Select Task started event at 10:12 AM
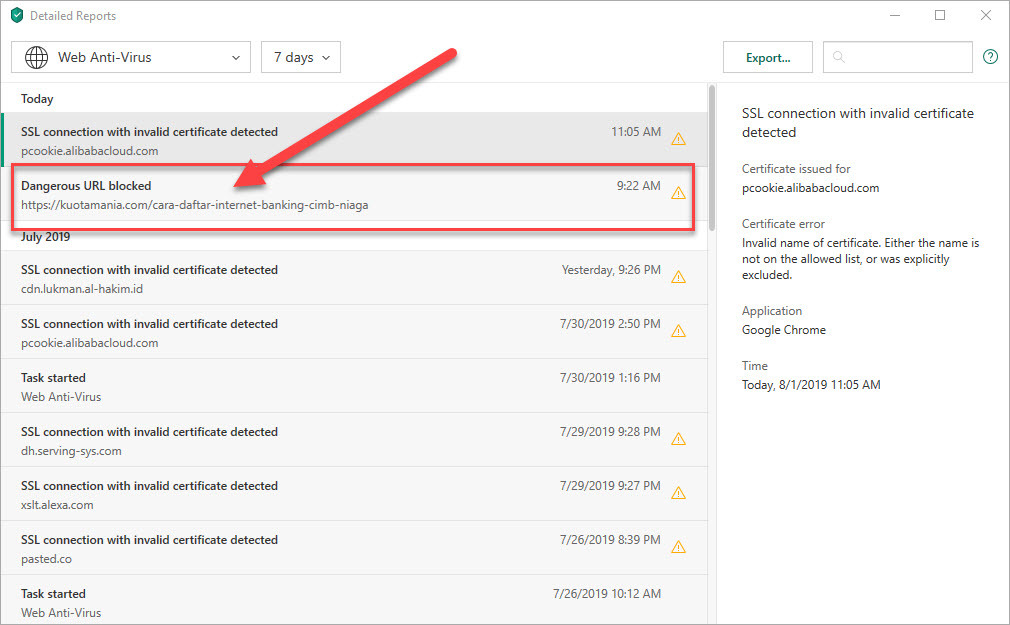 click(x=300, y=602)
